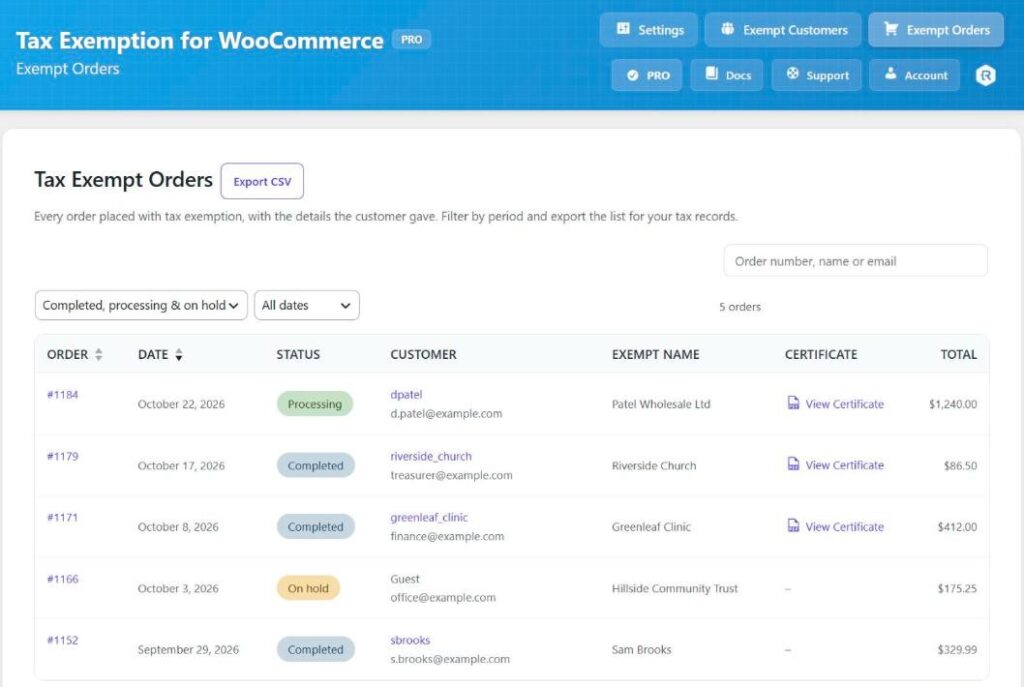Viewport: 1024px width, 687px height.
Task: Click the $329.99 total
Action: (x=957, y=650)
